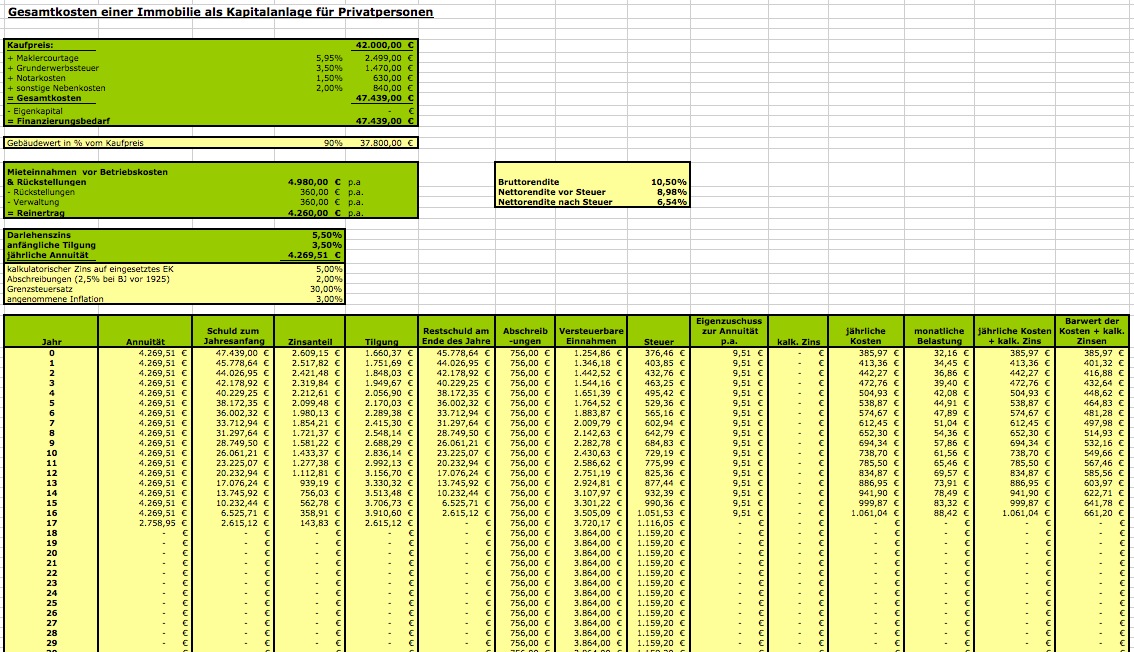Click the year 13 Zinsanteil value 939,19 €
This screenshot has width=1134, height=652.
(x=320, y=484)
